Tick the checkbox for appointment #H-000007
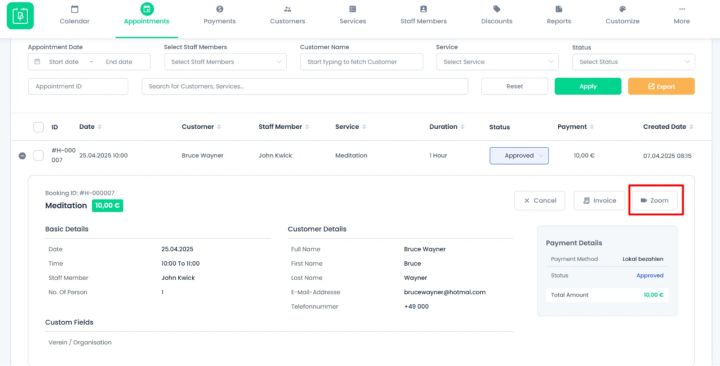 click(x=39, y=156)
